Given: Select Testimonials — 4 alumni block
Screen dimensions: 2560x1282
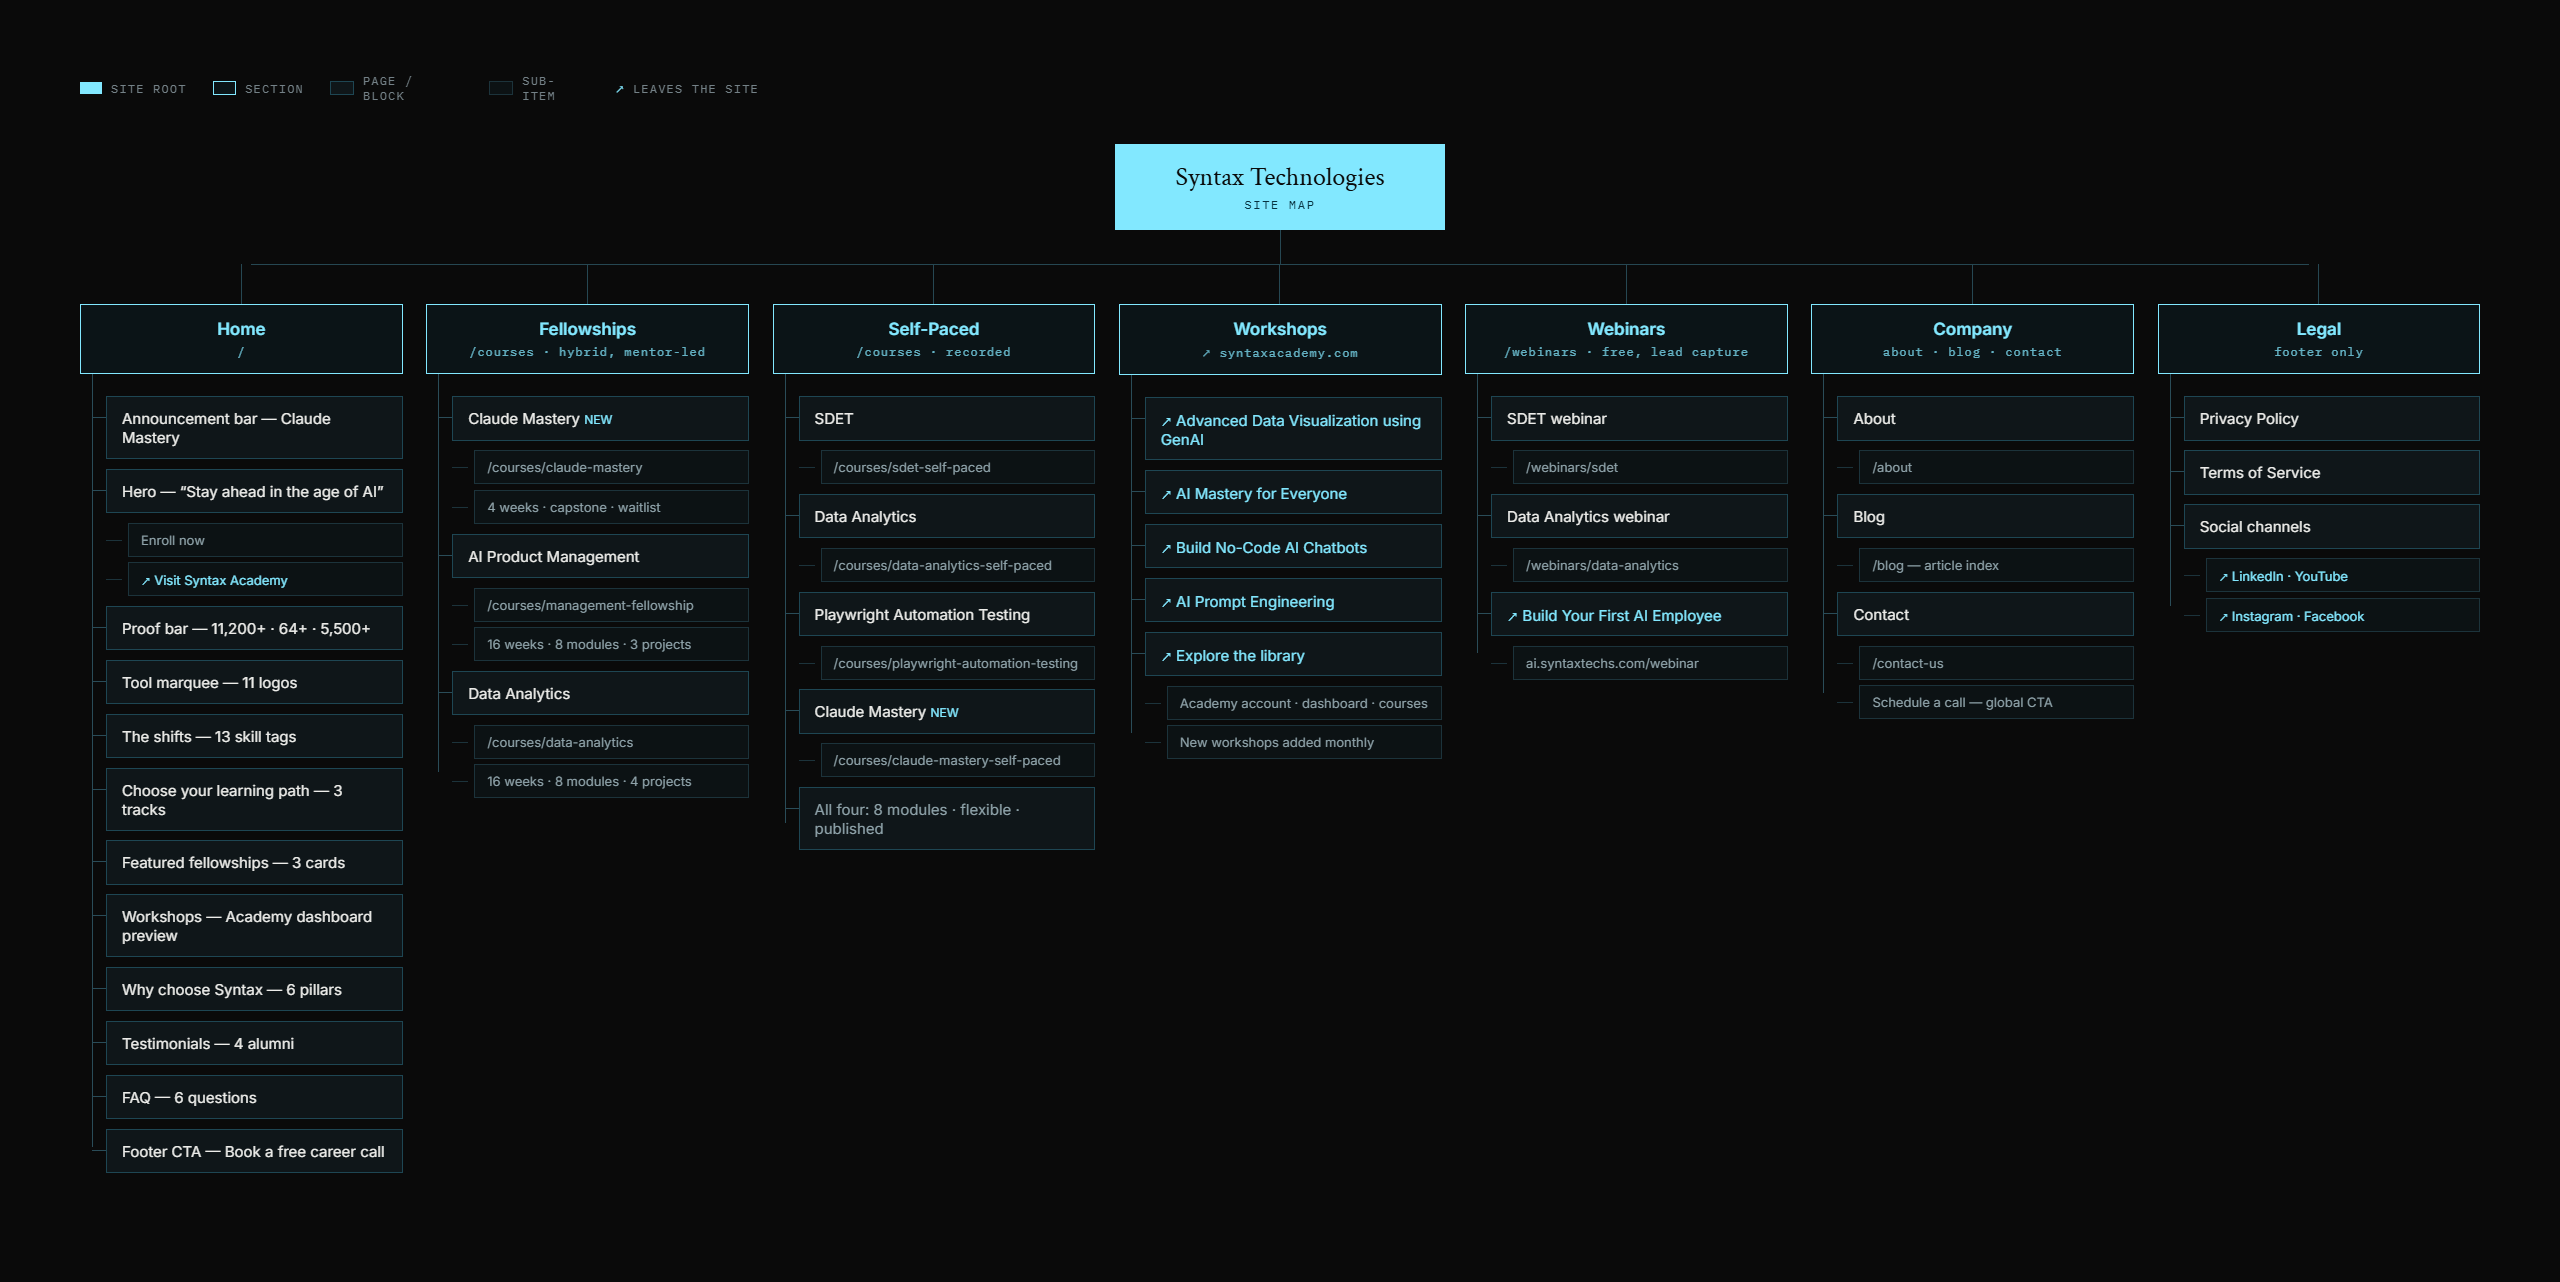Looking at the screenshot, I should click(254, 1043).
